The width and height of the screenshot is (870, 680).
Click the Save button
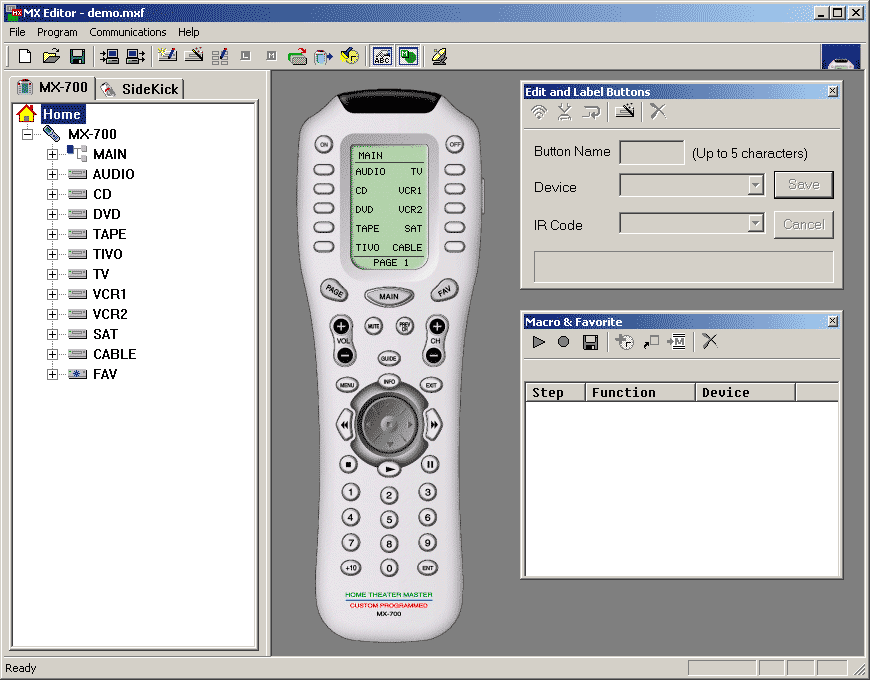[803, 185]
